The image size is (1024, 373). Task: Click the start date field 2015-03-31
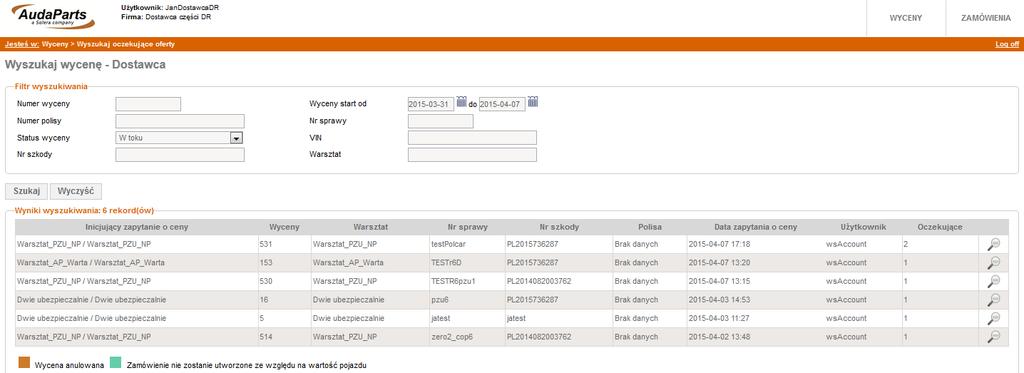[x=430, y=105]
